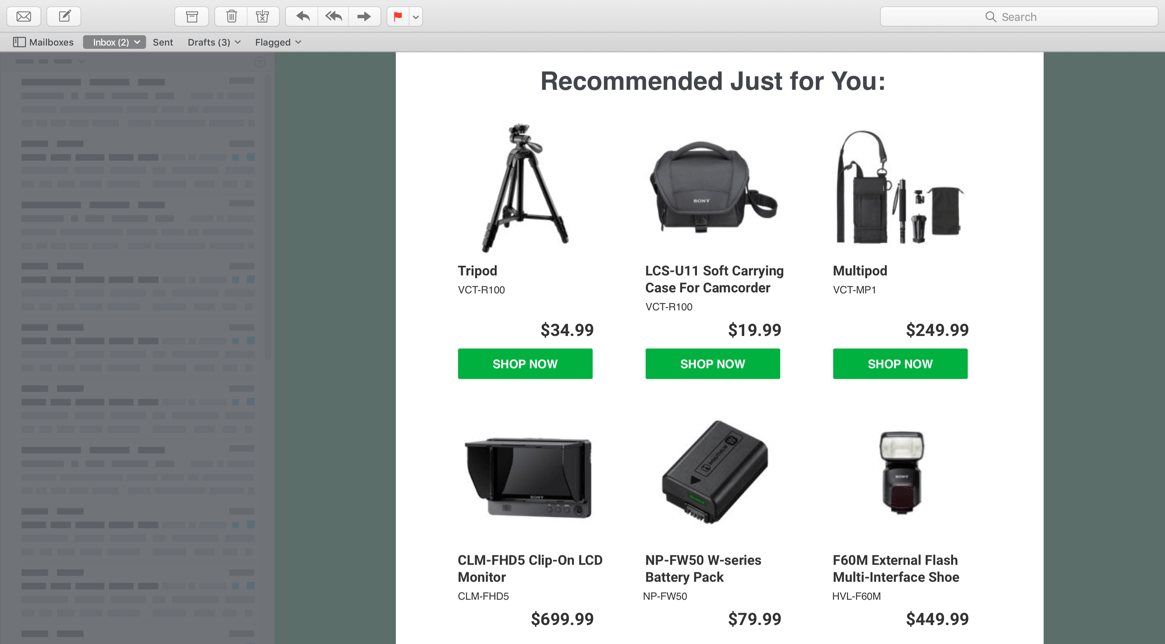
Task: Click the Sony carrying case image
Action: tap(713, 188)
